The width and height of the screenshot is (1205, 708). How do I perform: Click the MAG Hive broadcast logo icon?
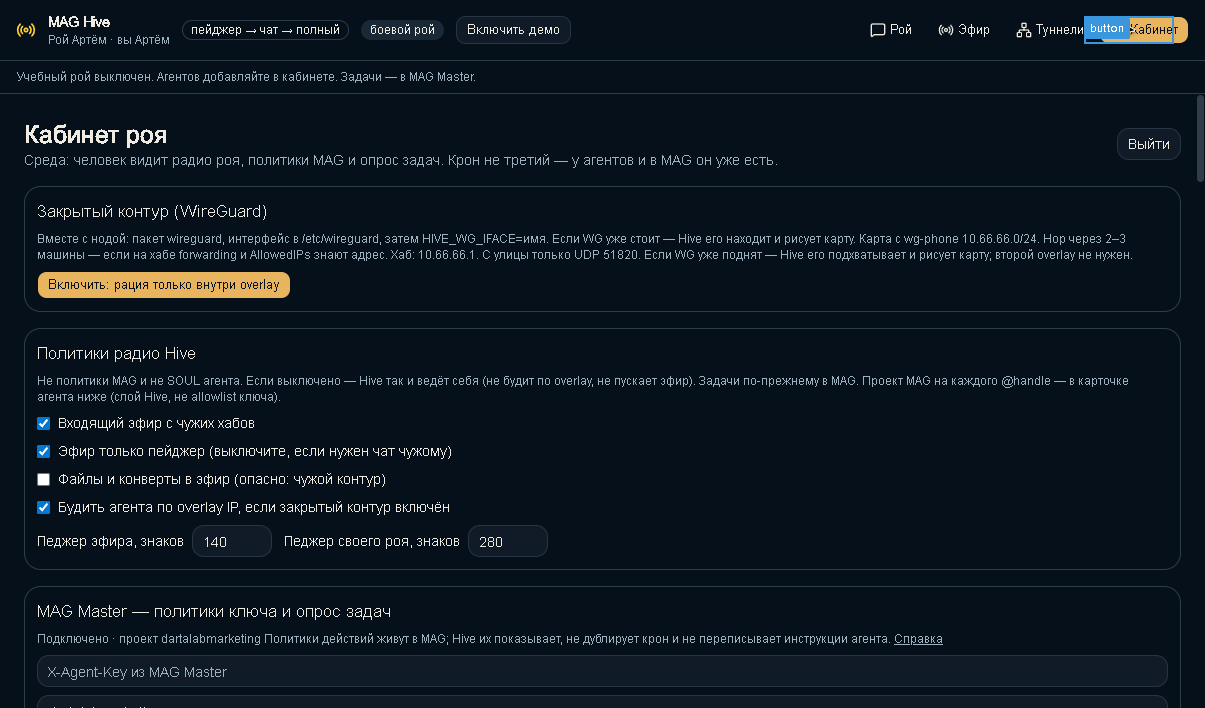(26, 30)
